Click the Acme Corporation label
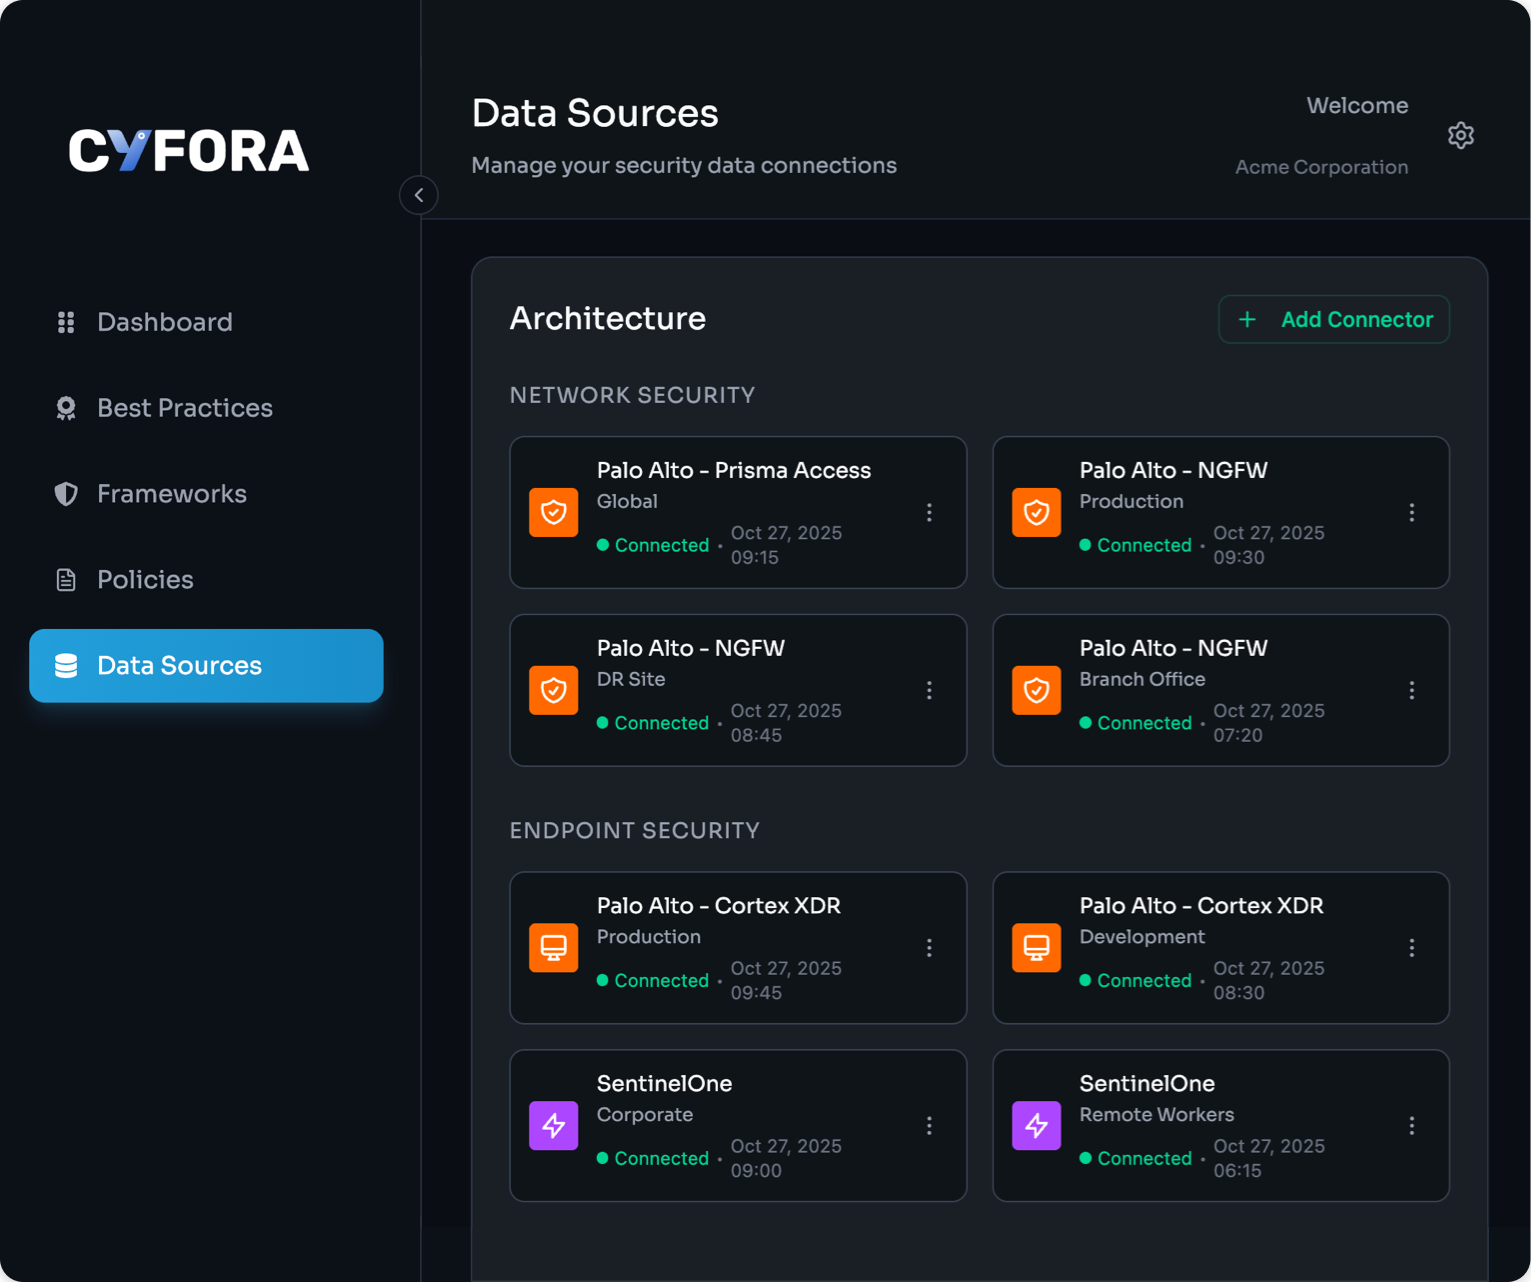Screen dimensions: 1531x1282 pos(1322,167)
